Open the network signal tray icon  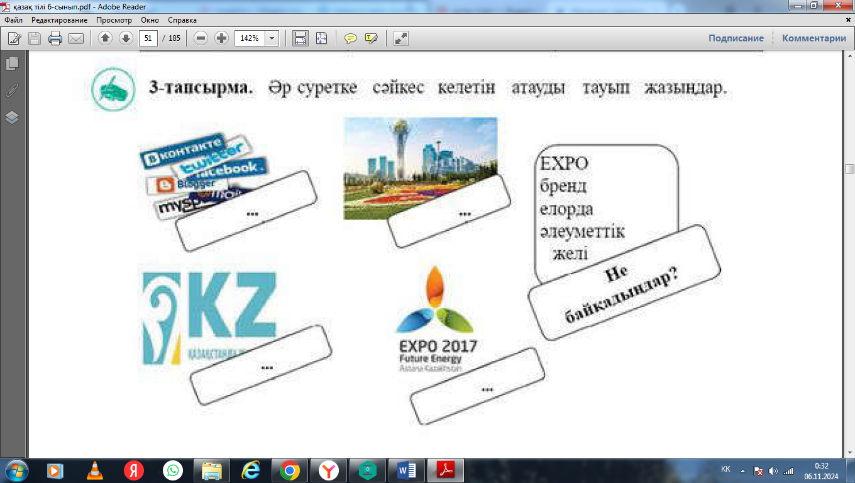pos(788,471)
